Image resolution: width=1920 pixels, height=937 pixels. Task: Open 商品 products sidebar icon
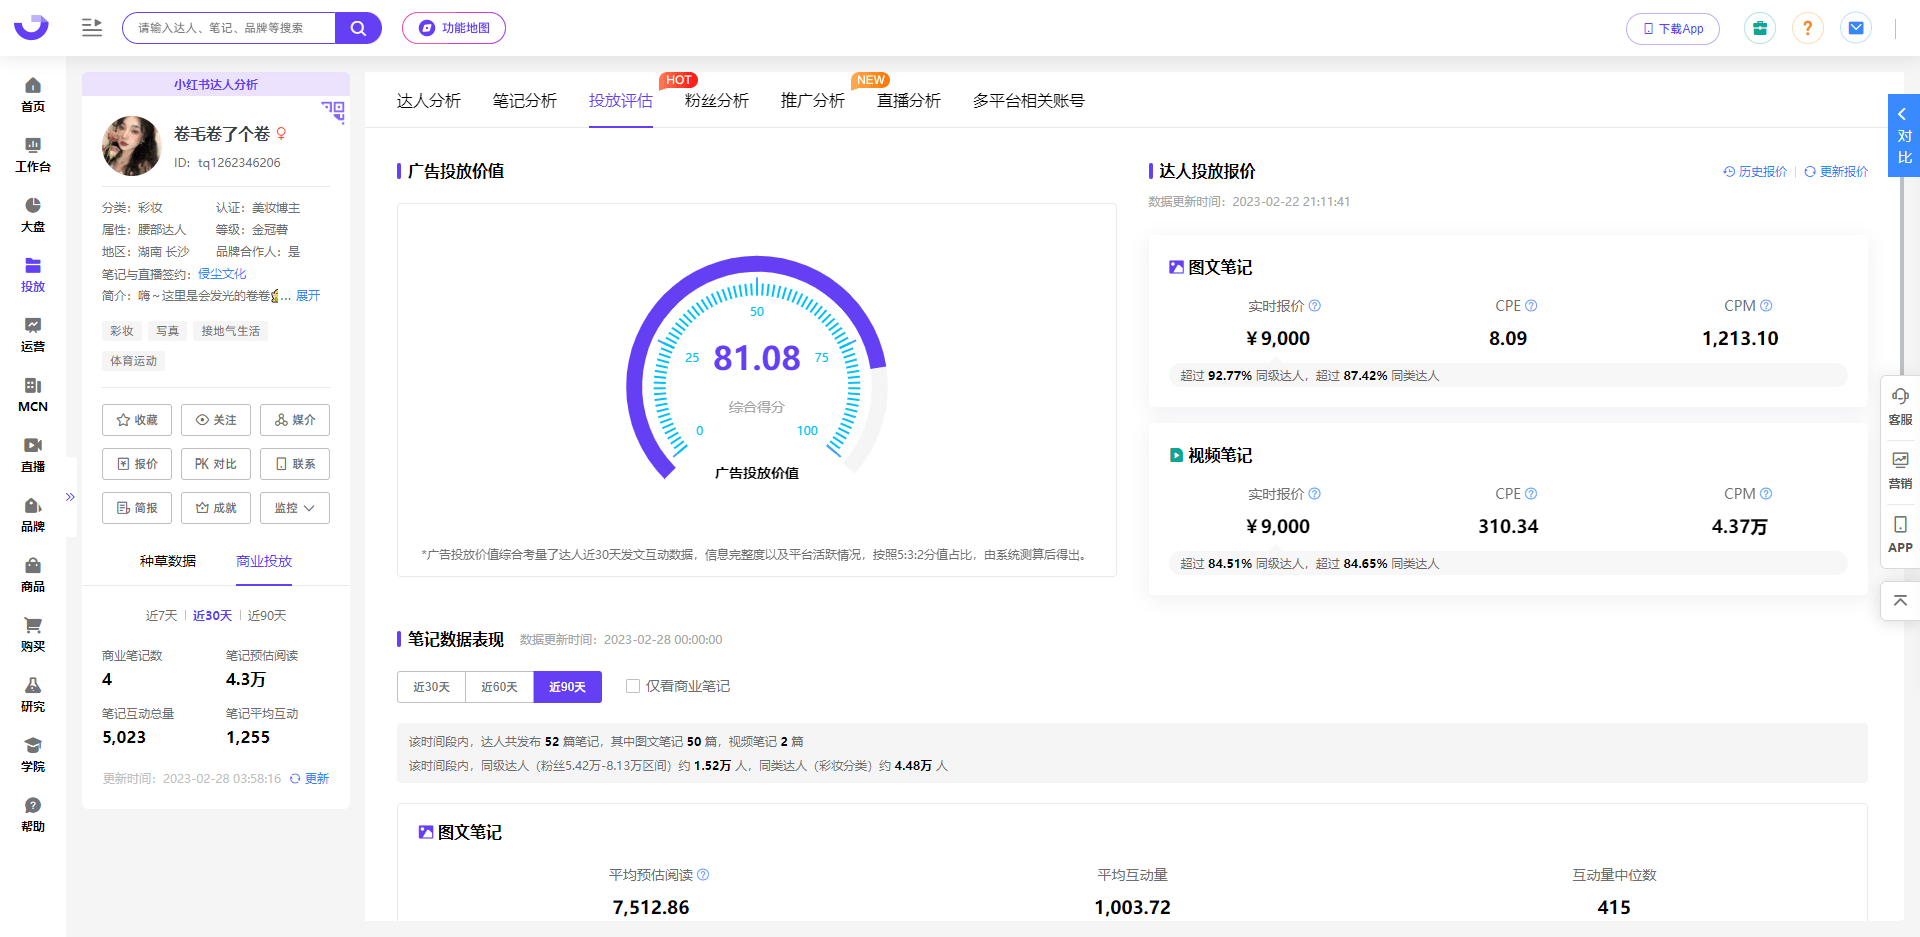tap(33, 575)
